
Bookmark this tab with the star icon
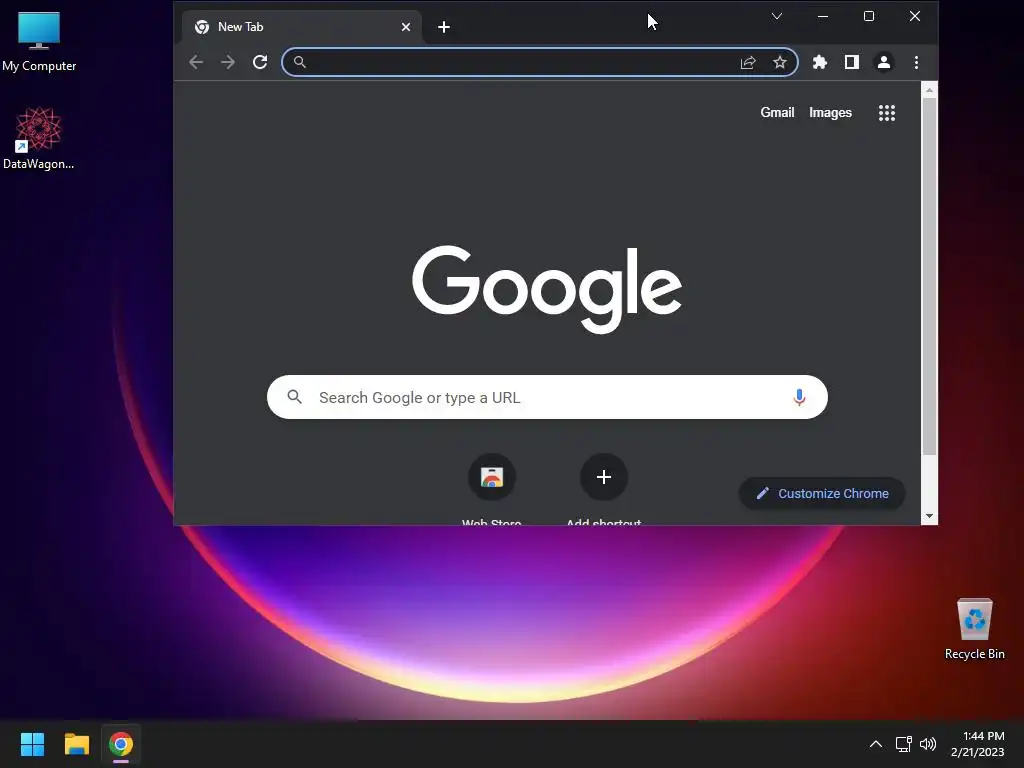click(x=780, y=62)
